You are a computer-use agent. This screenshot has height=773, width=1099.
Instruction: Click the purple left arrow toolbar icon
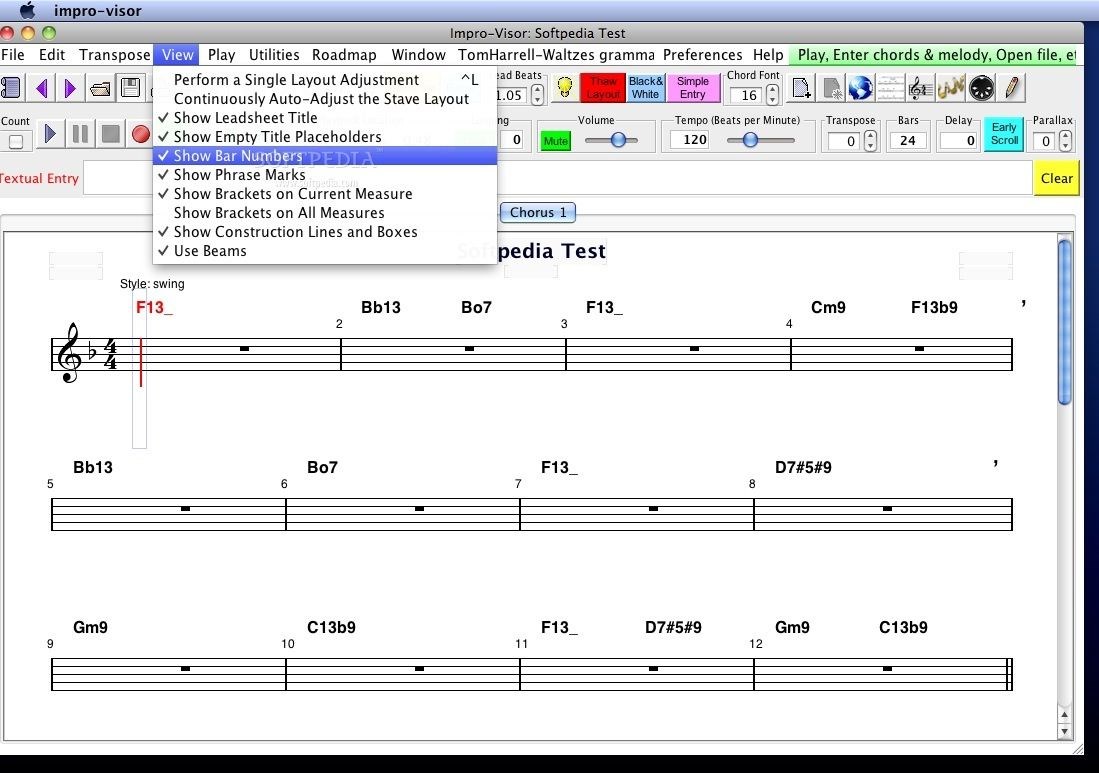tap(42, 88)
